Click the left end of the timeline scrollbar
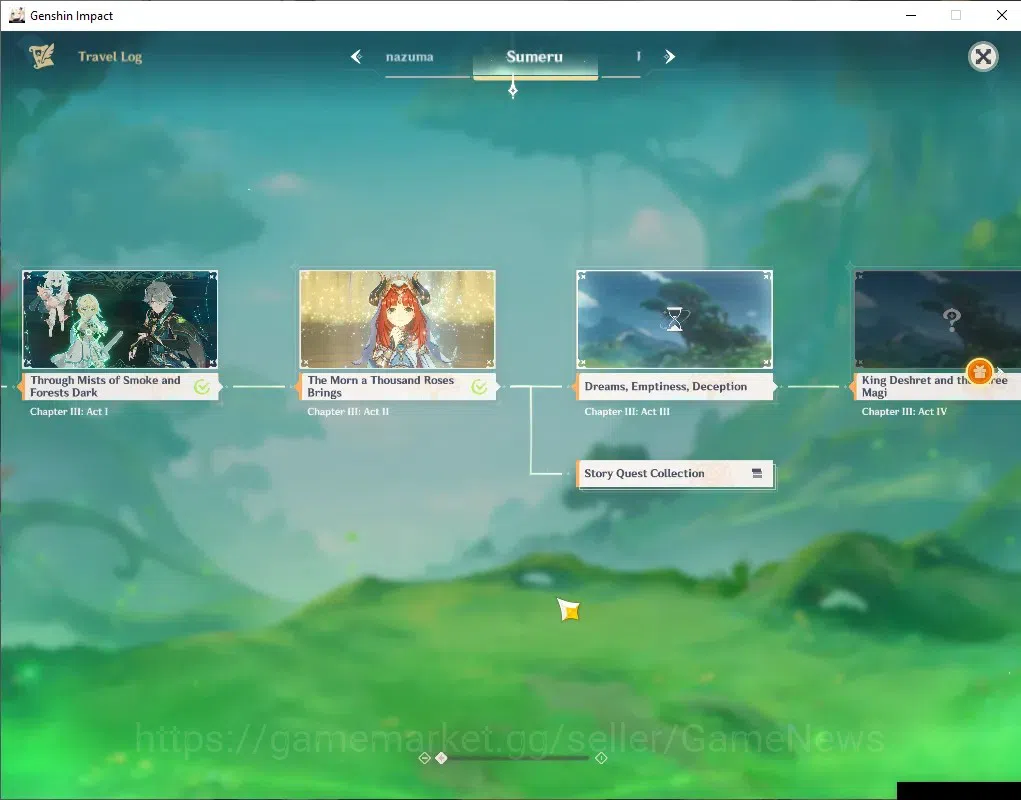 [x=424, y=758]
